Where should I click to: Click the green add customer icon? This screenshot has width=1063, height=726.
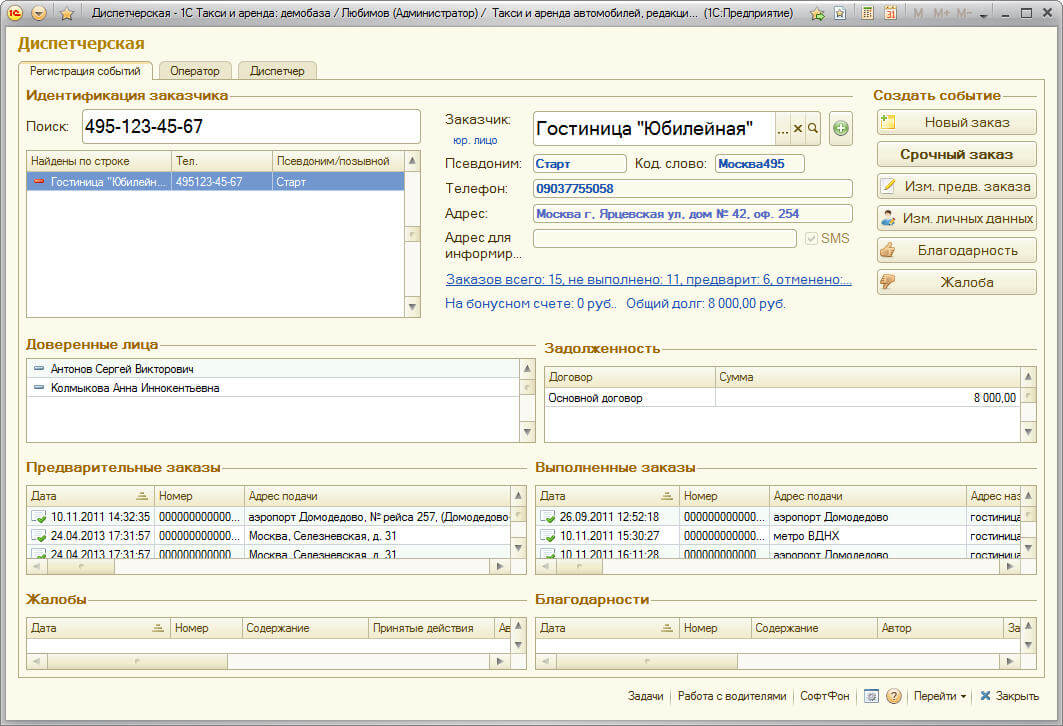[841, 128]
